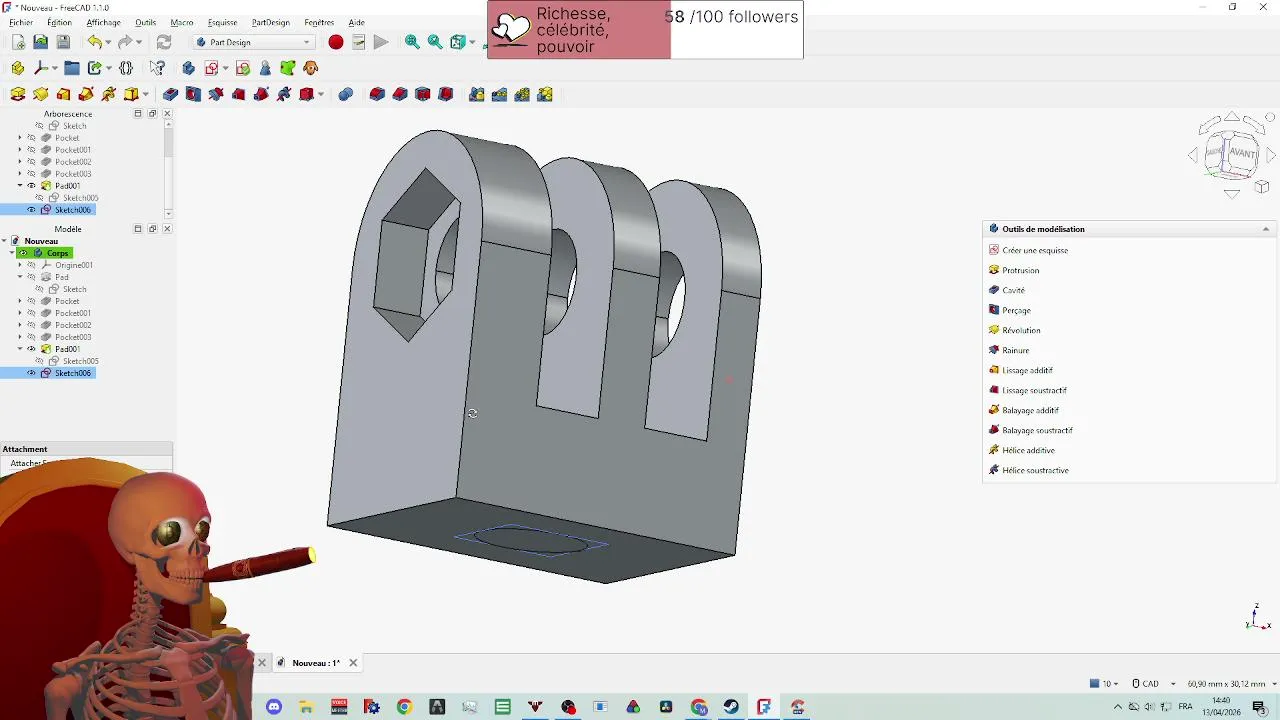Click Perçage in modeling tools

(x=1016, y=310)
